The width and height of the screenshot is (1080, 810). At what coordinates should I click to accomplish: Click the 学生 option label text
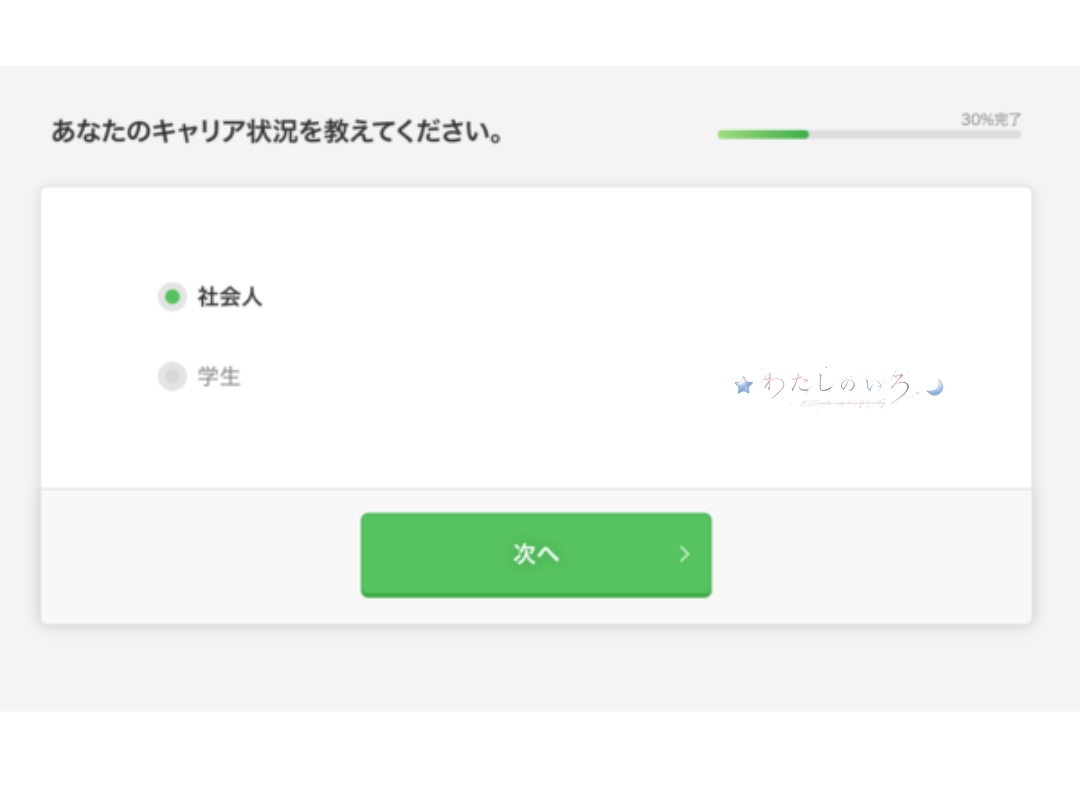point(219,377)
